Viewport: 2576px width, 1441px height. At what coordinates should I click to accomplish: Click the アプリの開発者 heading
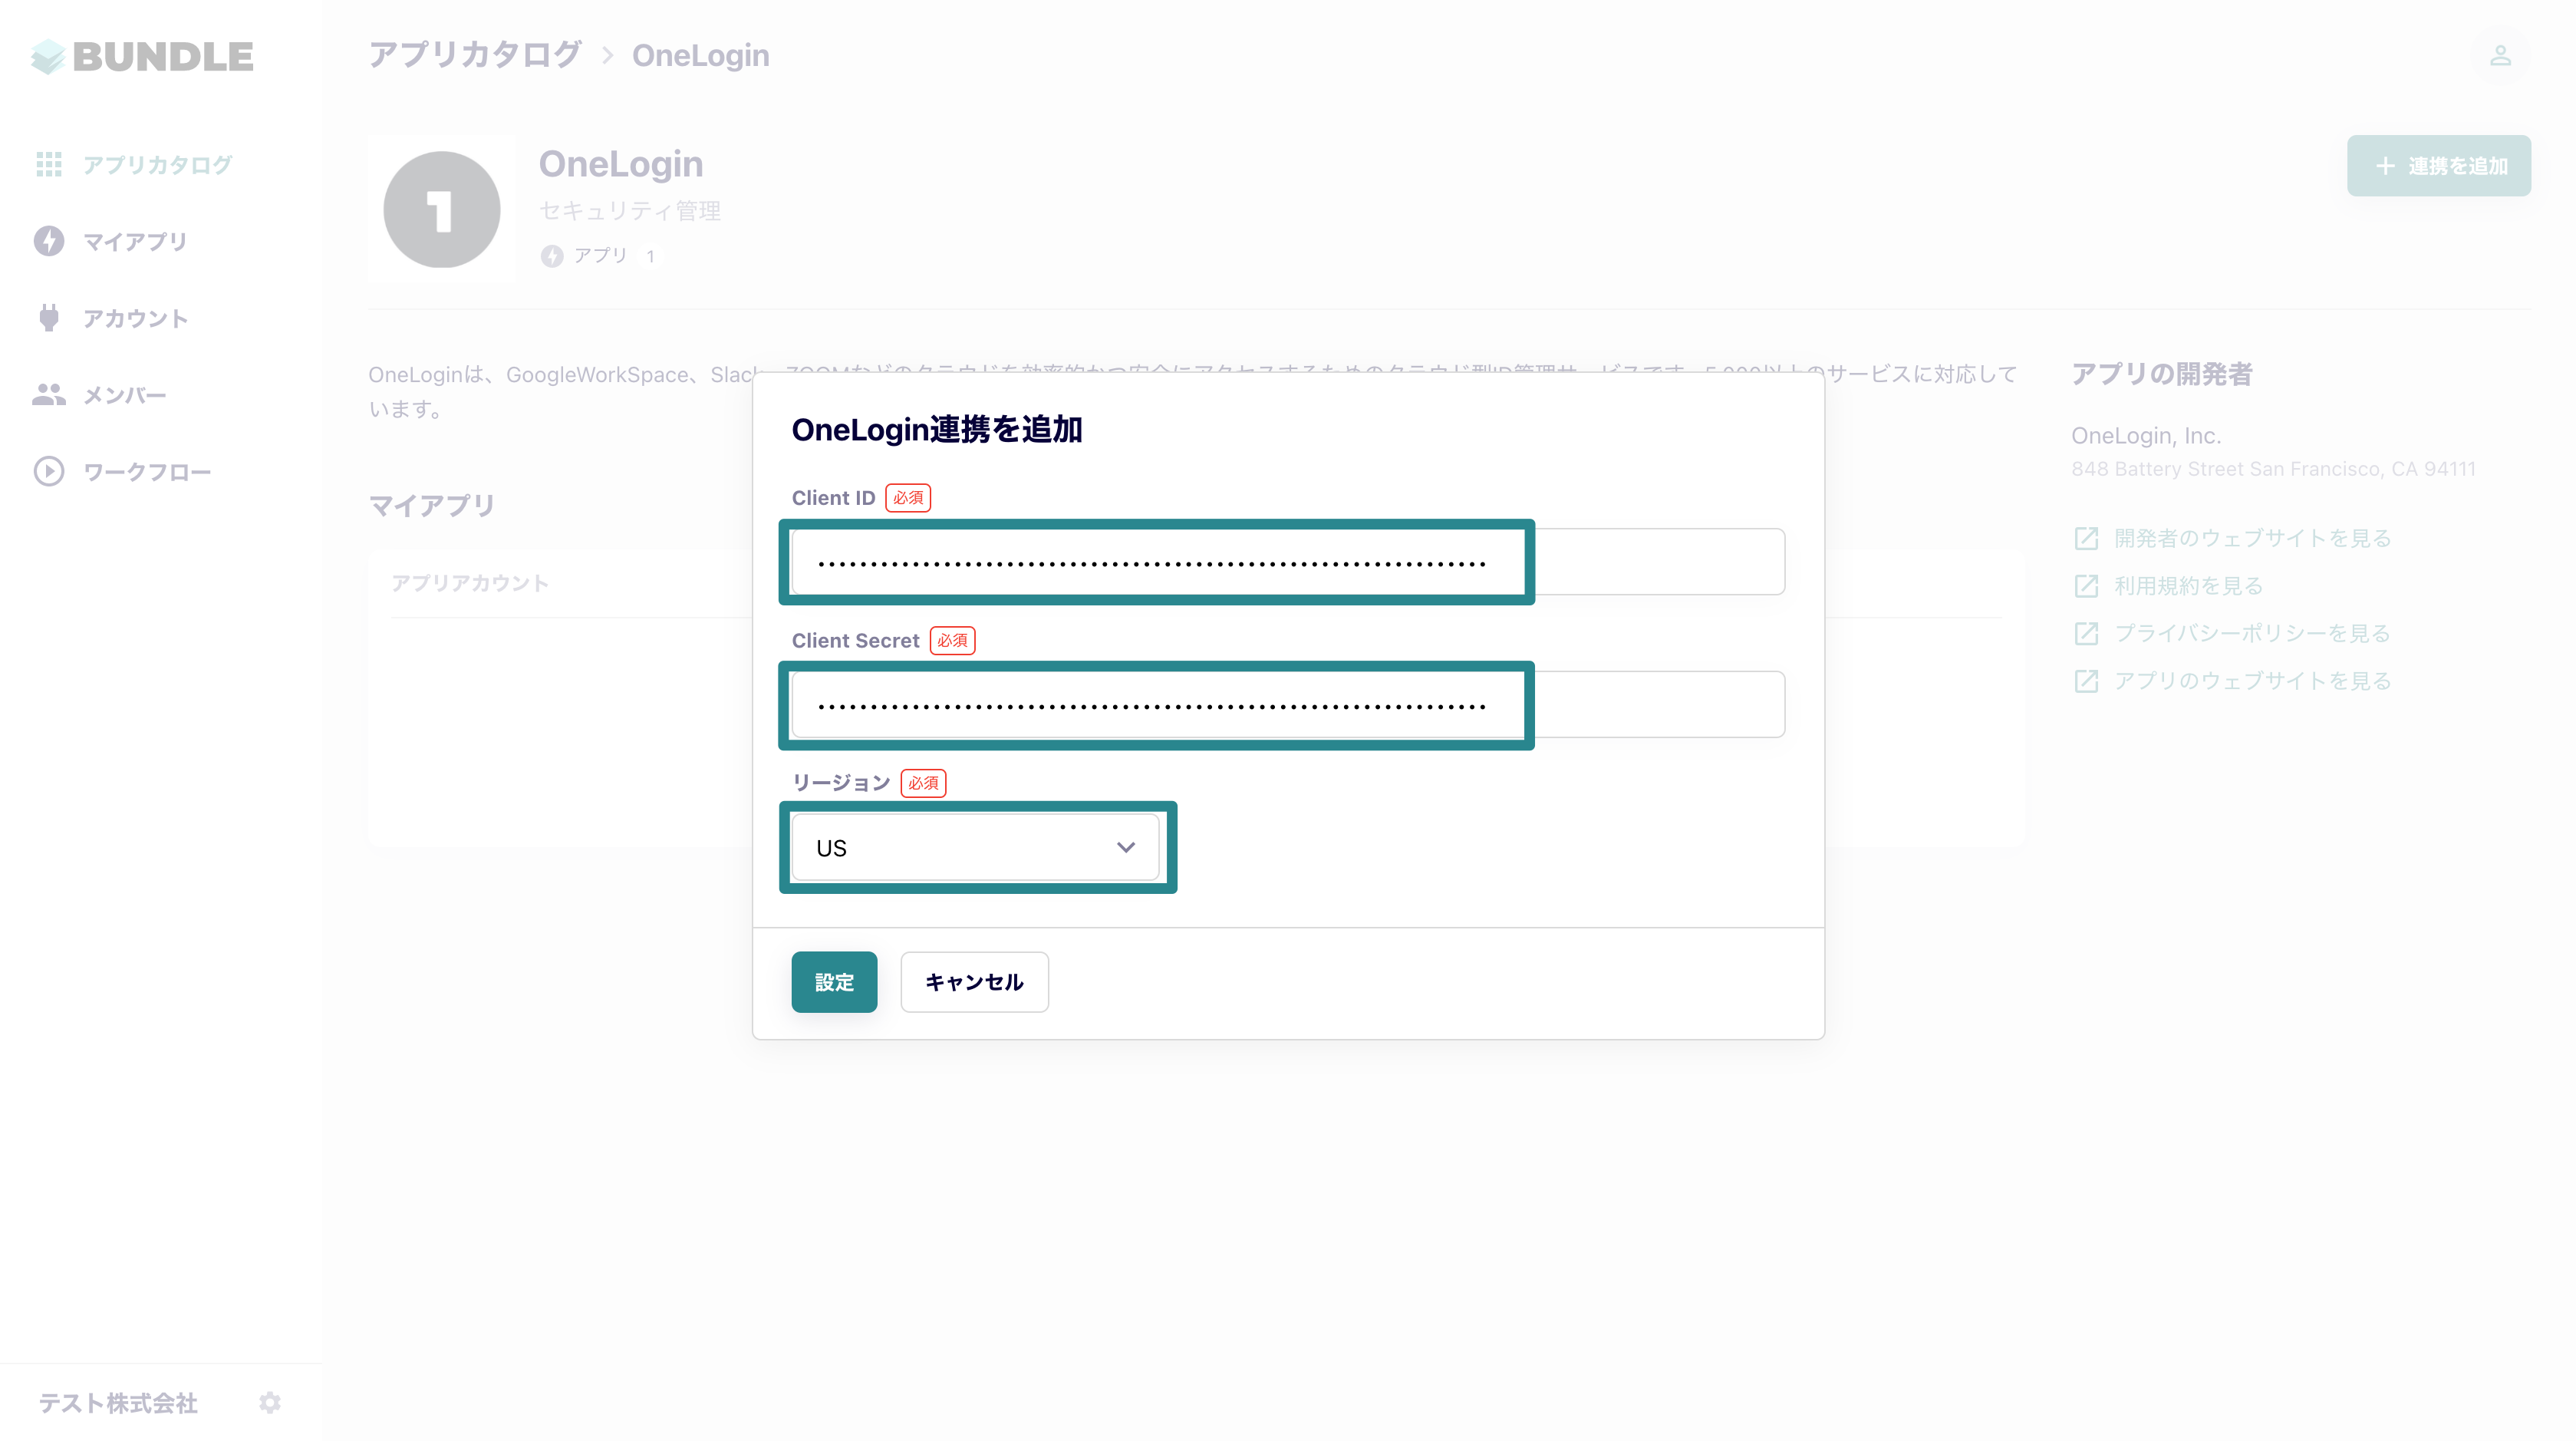2162,374
